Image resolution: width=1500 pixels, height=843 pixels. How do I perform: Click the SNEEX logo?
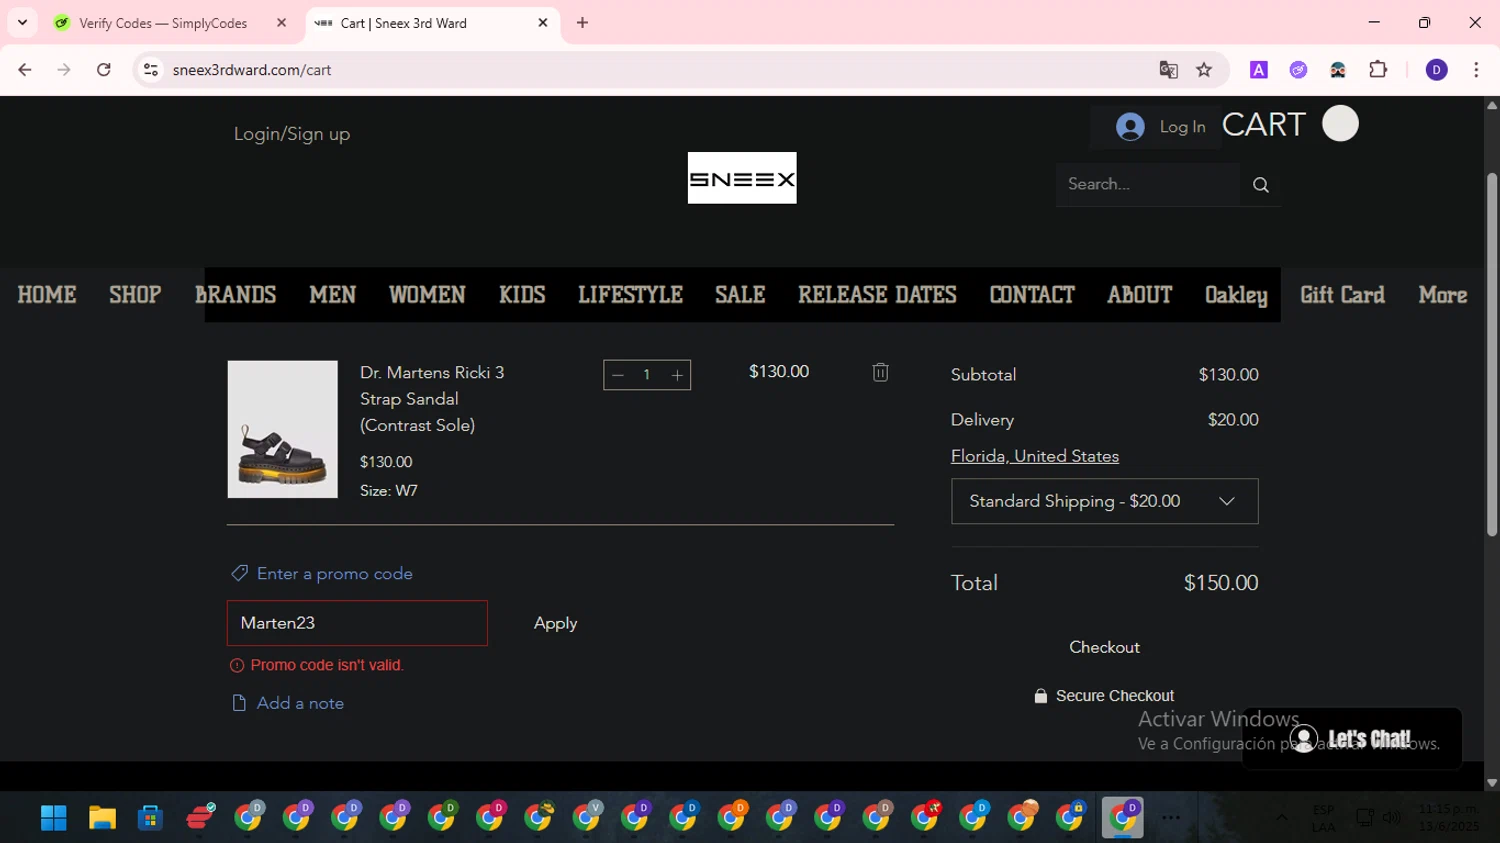click(x=742, y=178)
